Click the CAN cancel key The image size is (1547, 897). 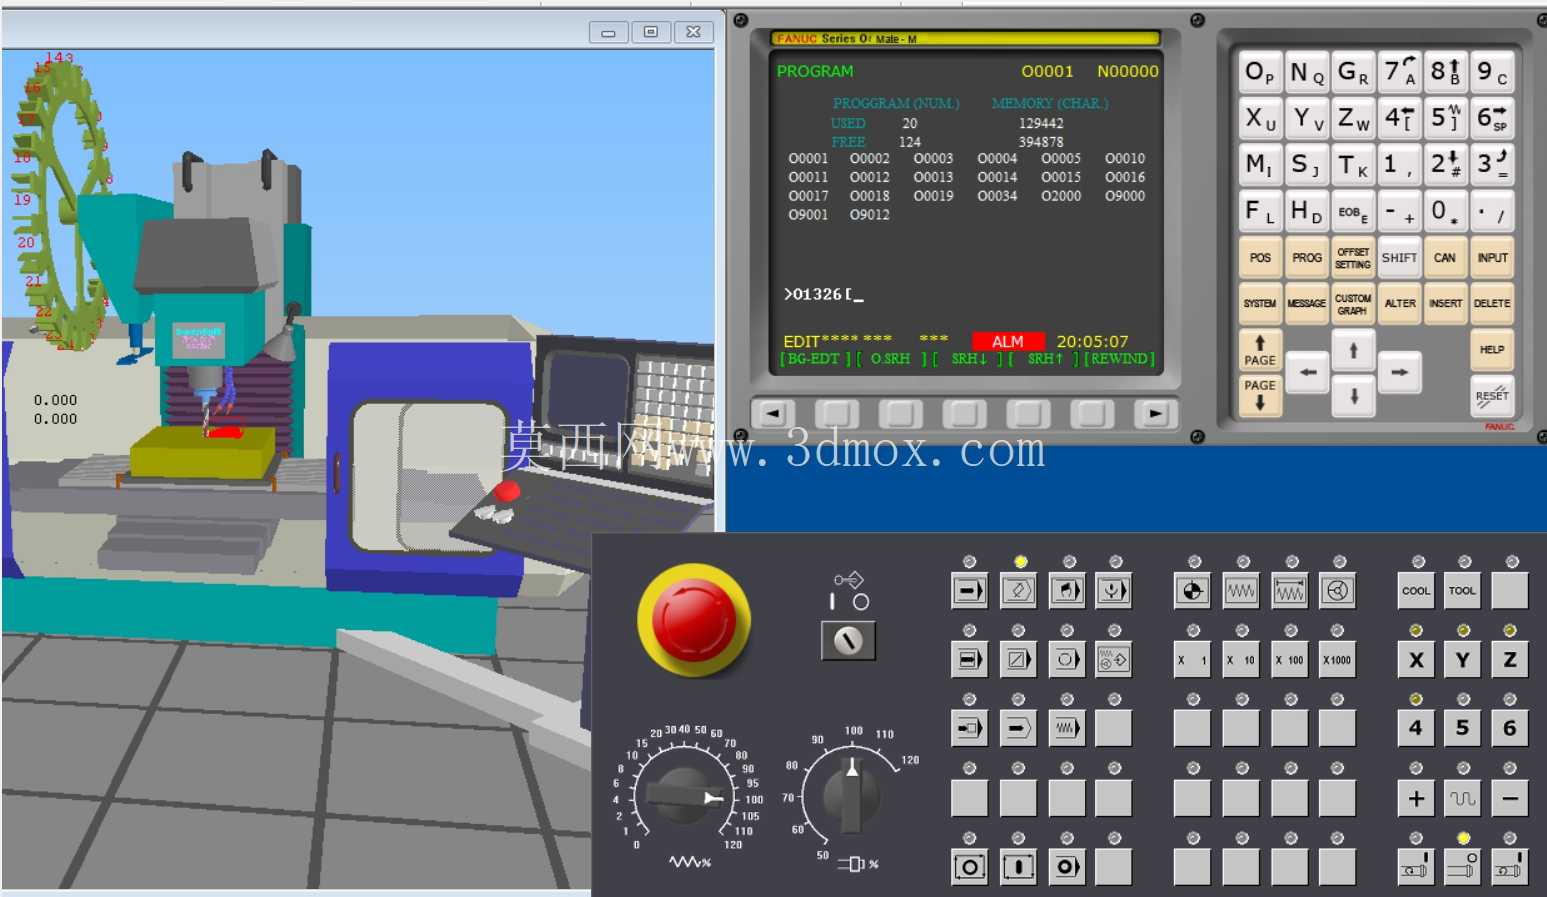click(x=1446, y=257)
